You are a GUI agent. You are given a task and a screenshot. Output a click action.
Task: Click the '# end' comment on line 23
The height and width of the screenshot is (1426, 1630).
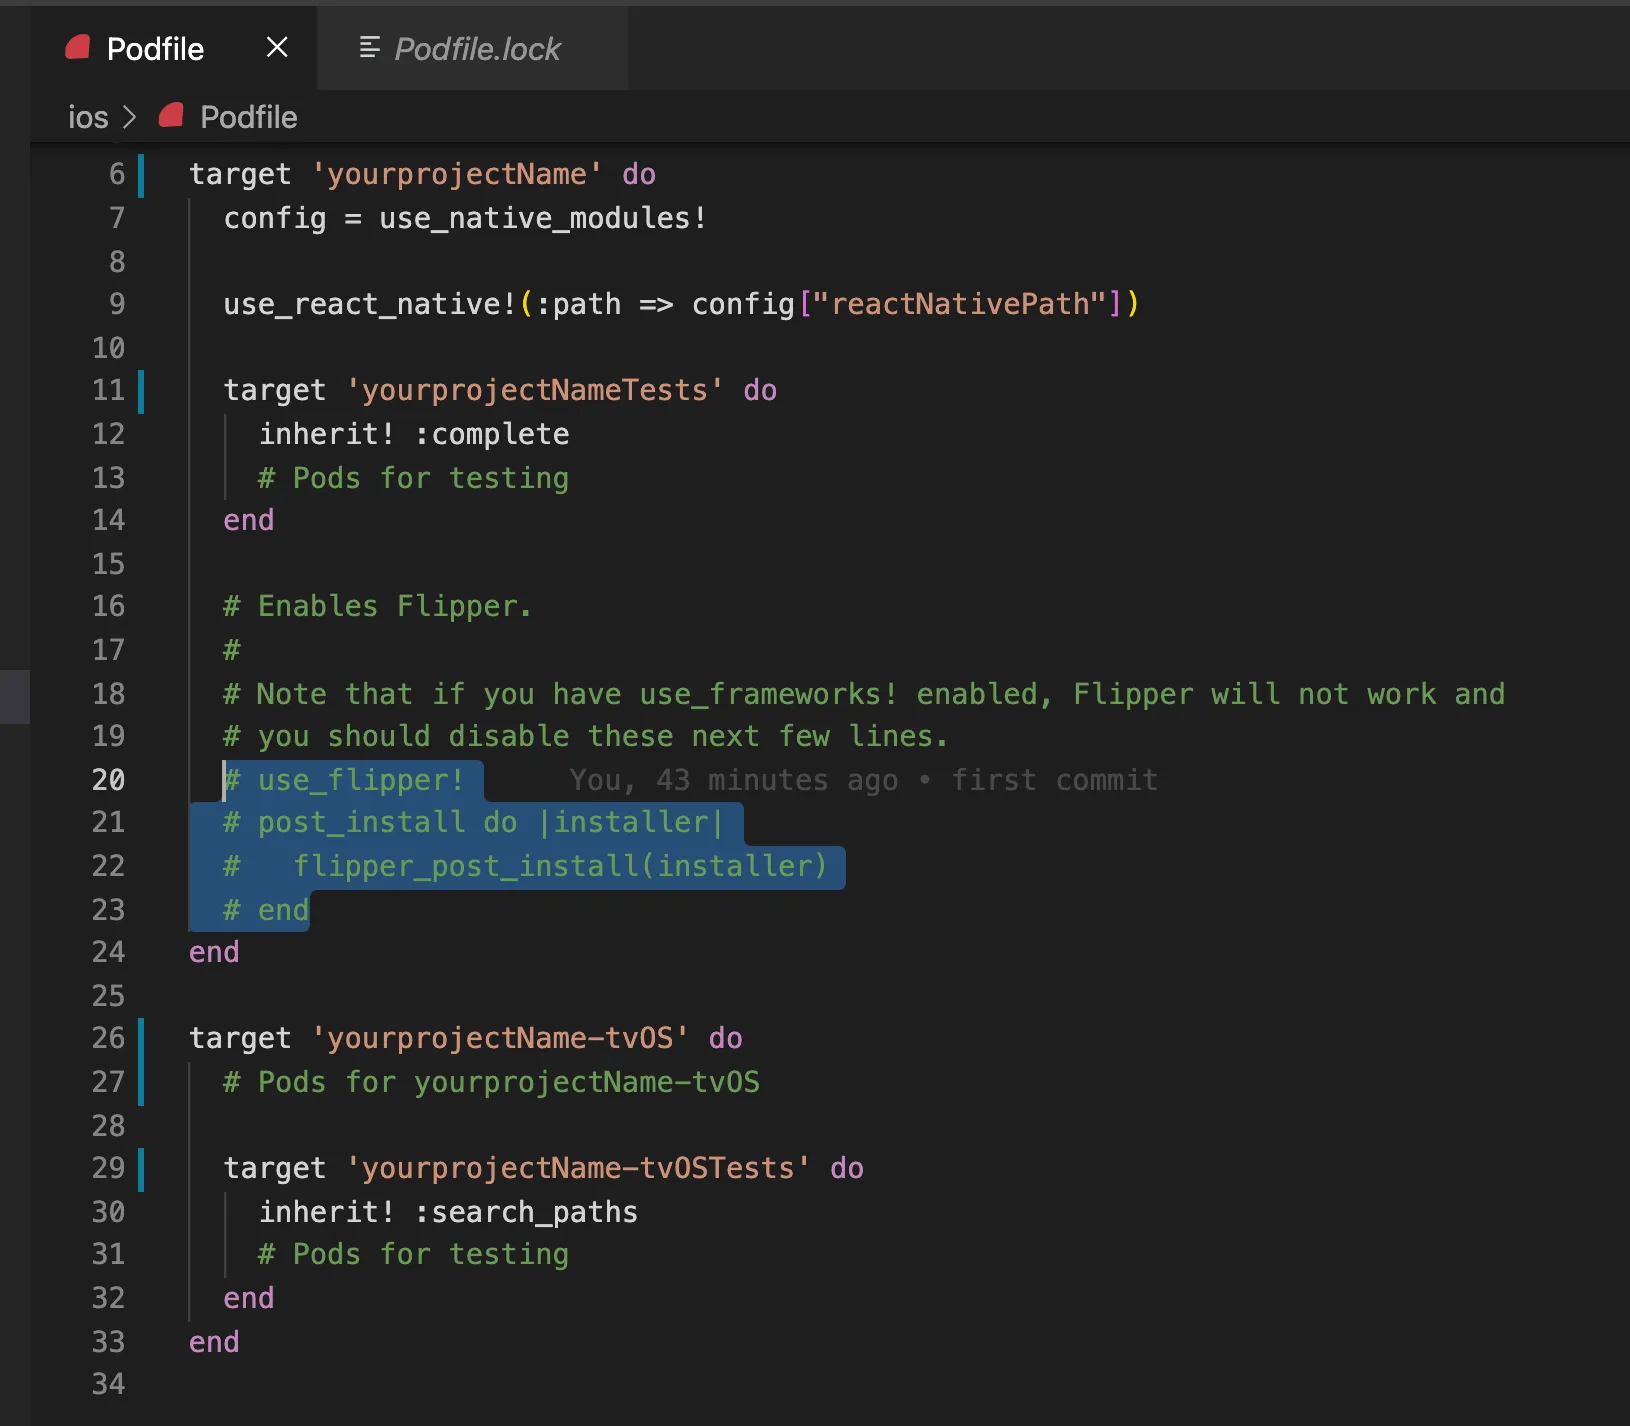(266, 910)
